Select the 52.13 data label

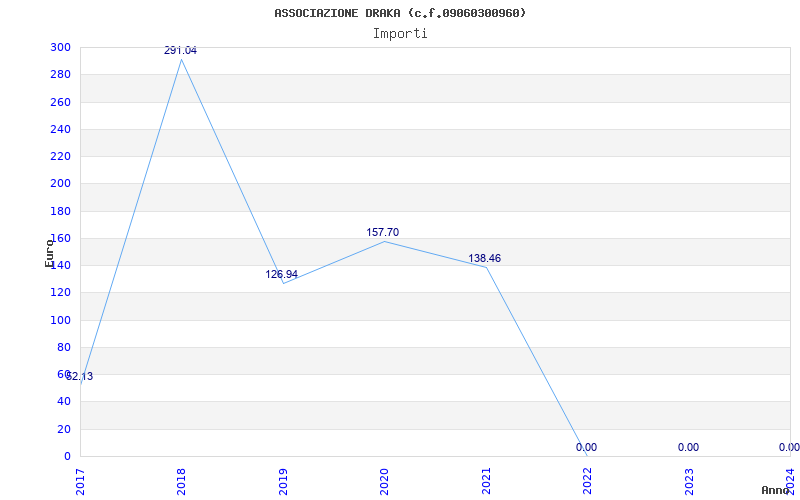(x=80, y=377)
